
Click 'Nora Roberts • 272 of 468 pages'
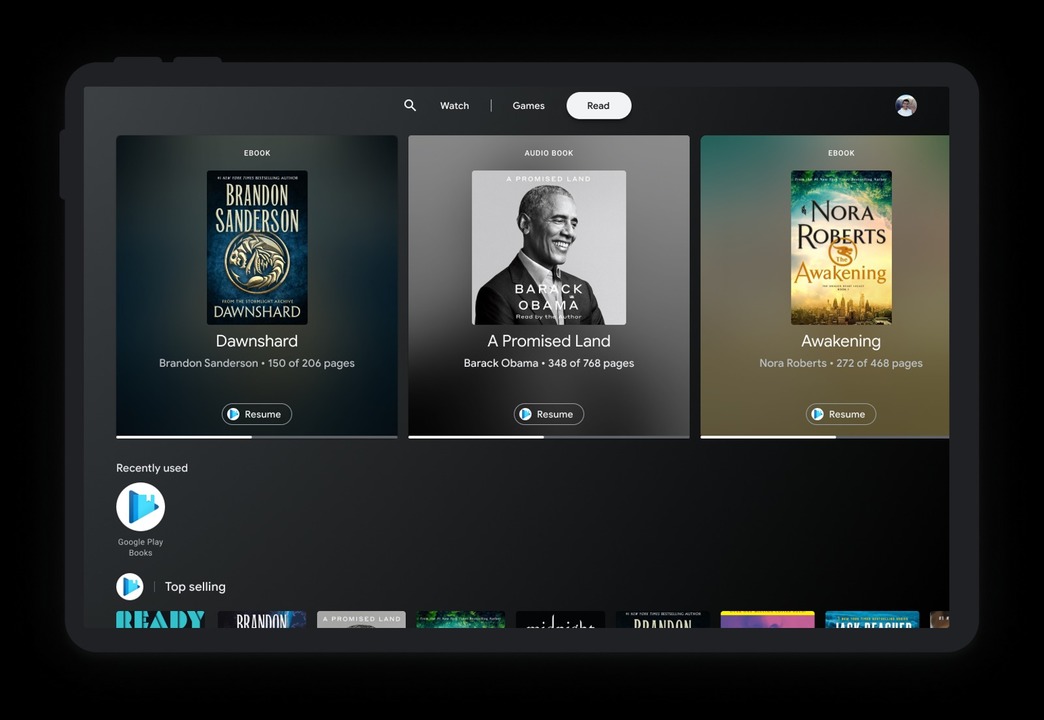click(841, 363)
